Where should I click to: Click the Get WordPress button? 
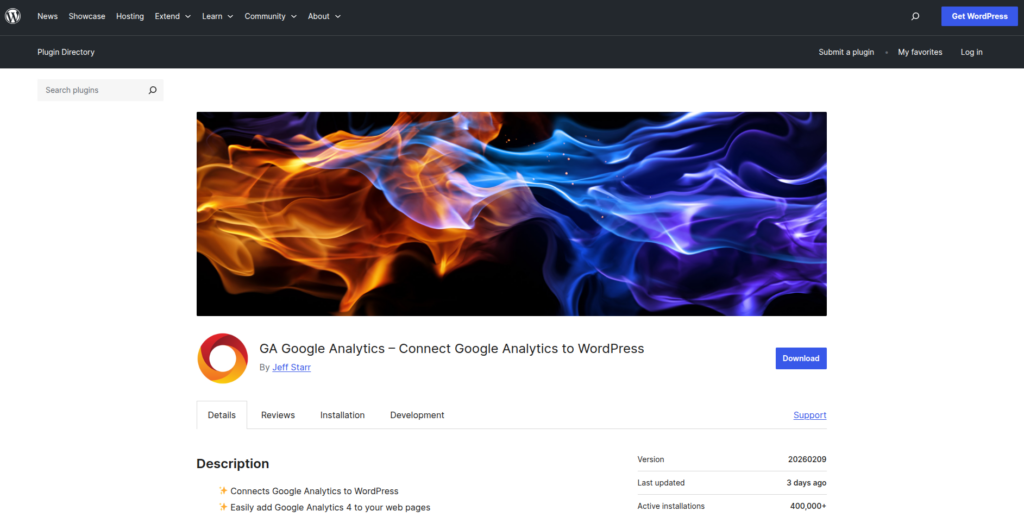[x=979, y=16]
